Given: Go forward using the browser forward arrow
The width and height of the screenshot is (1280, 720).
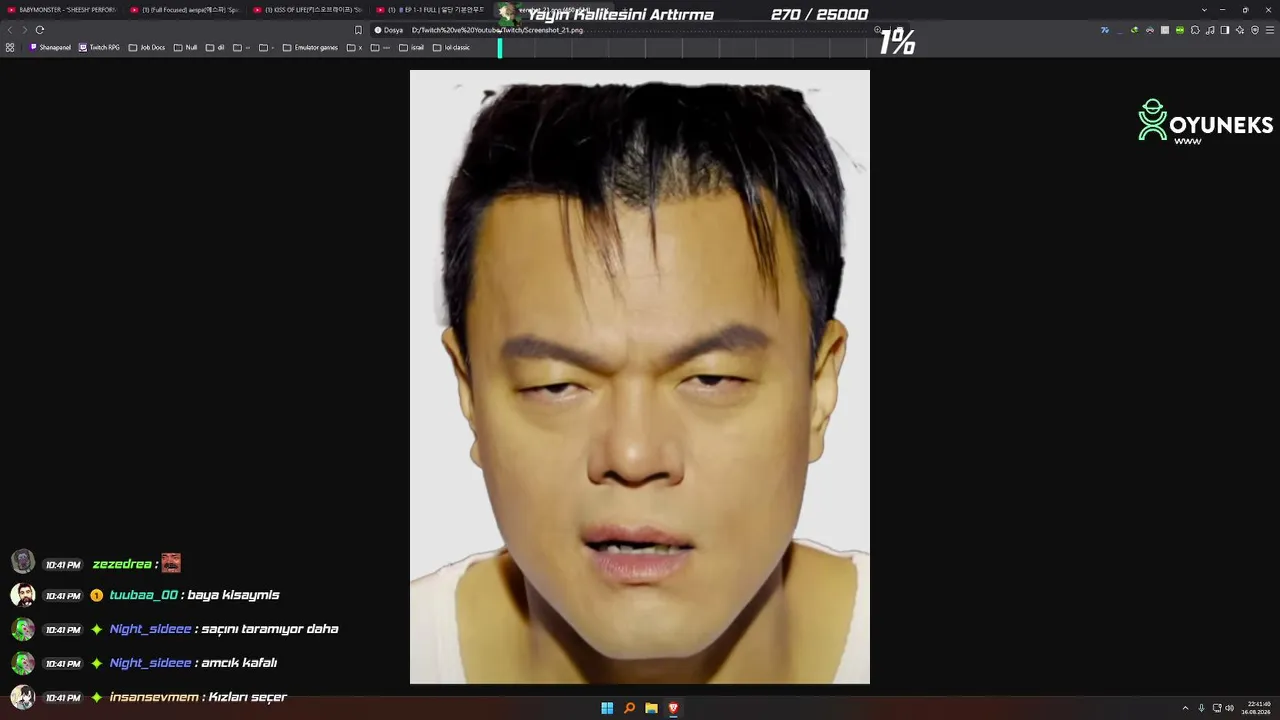Looking at the screenshot, I should (25, 30).
